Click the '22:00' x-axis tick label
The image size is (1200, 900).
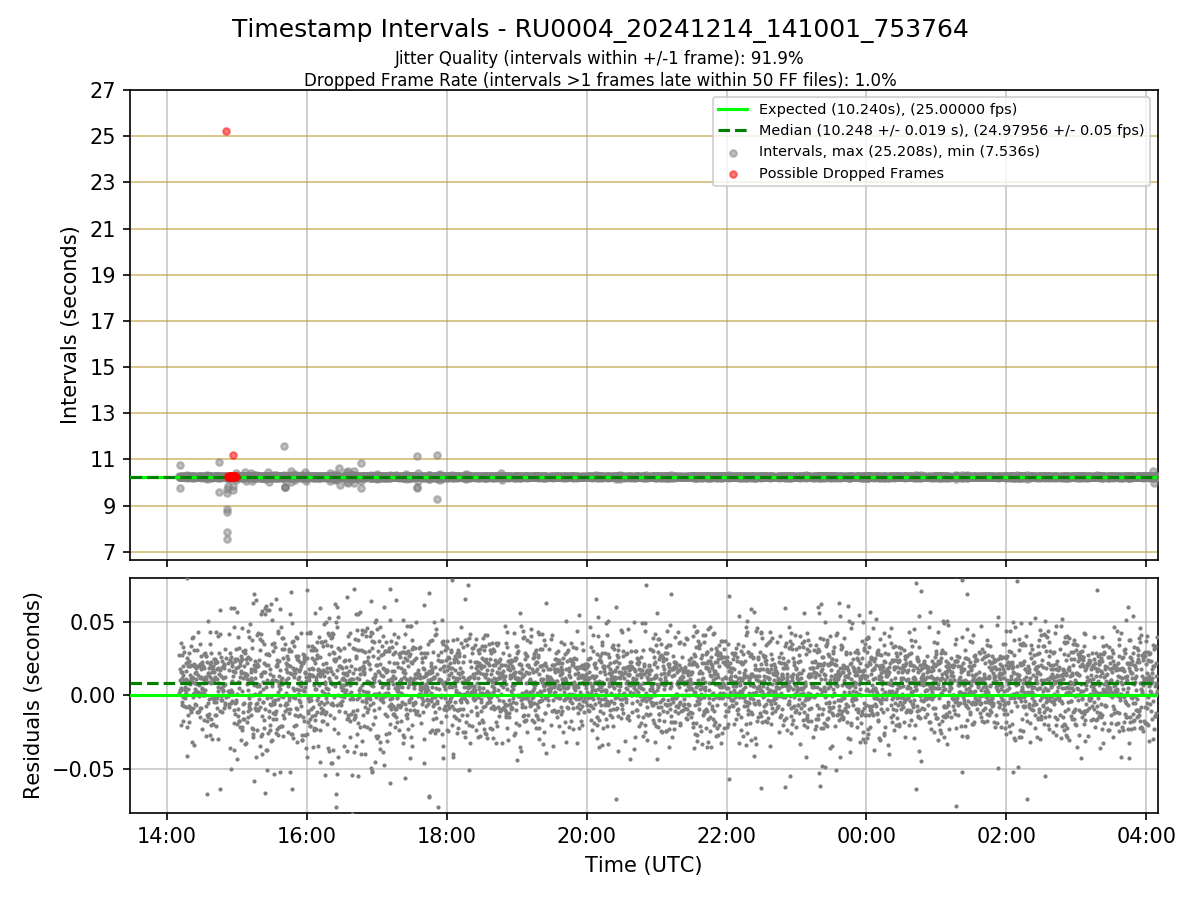(x=726, y=835)
